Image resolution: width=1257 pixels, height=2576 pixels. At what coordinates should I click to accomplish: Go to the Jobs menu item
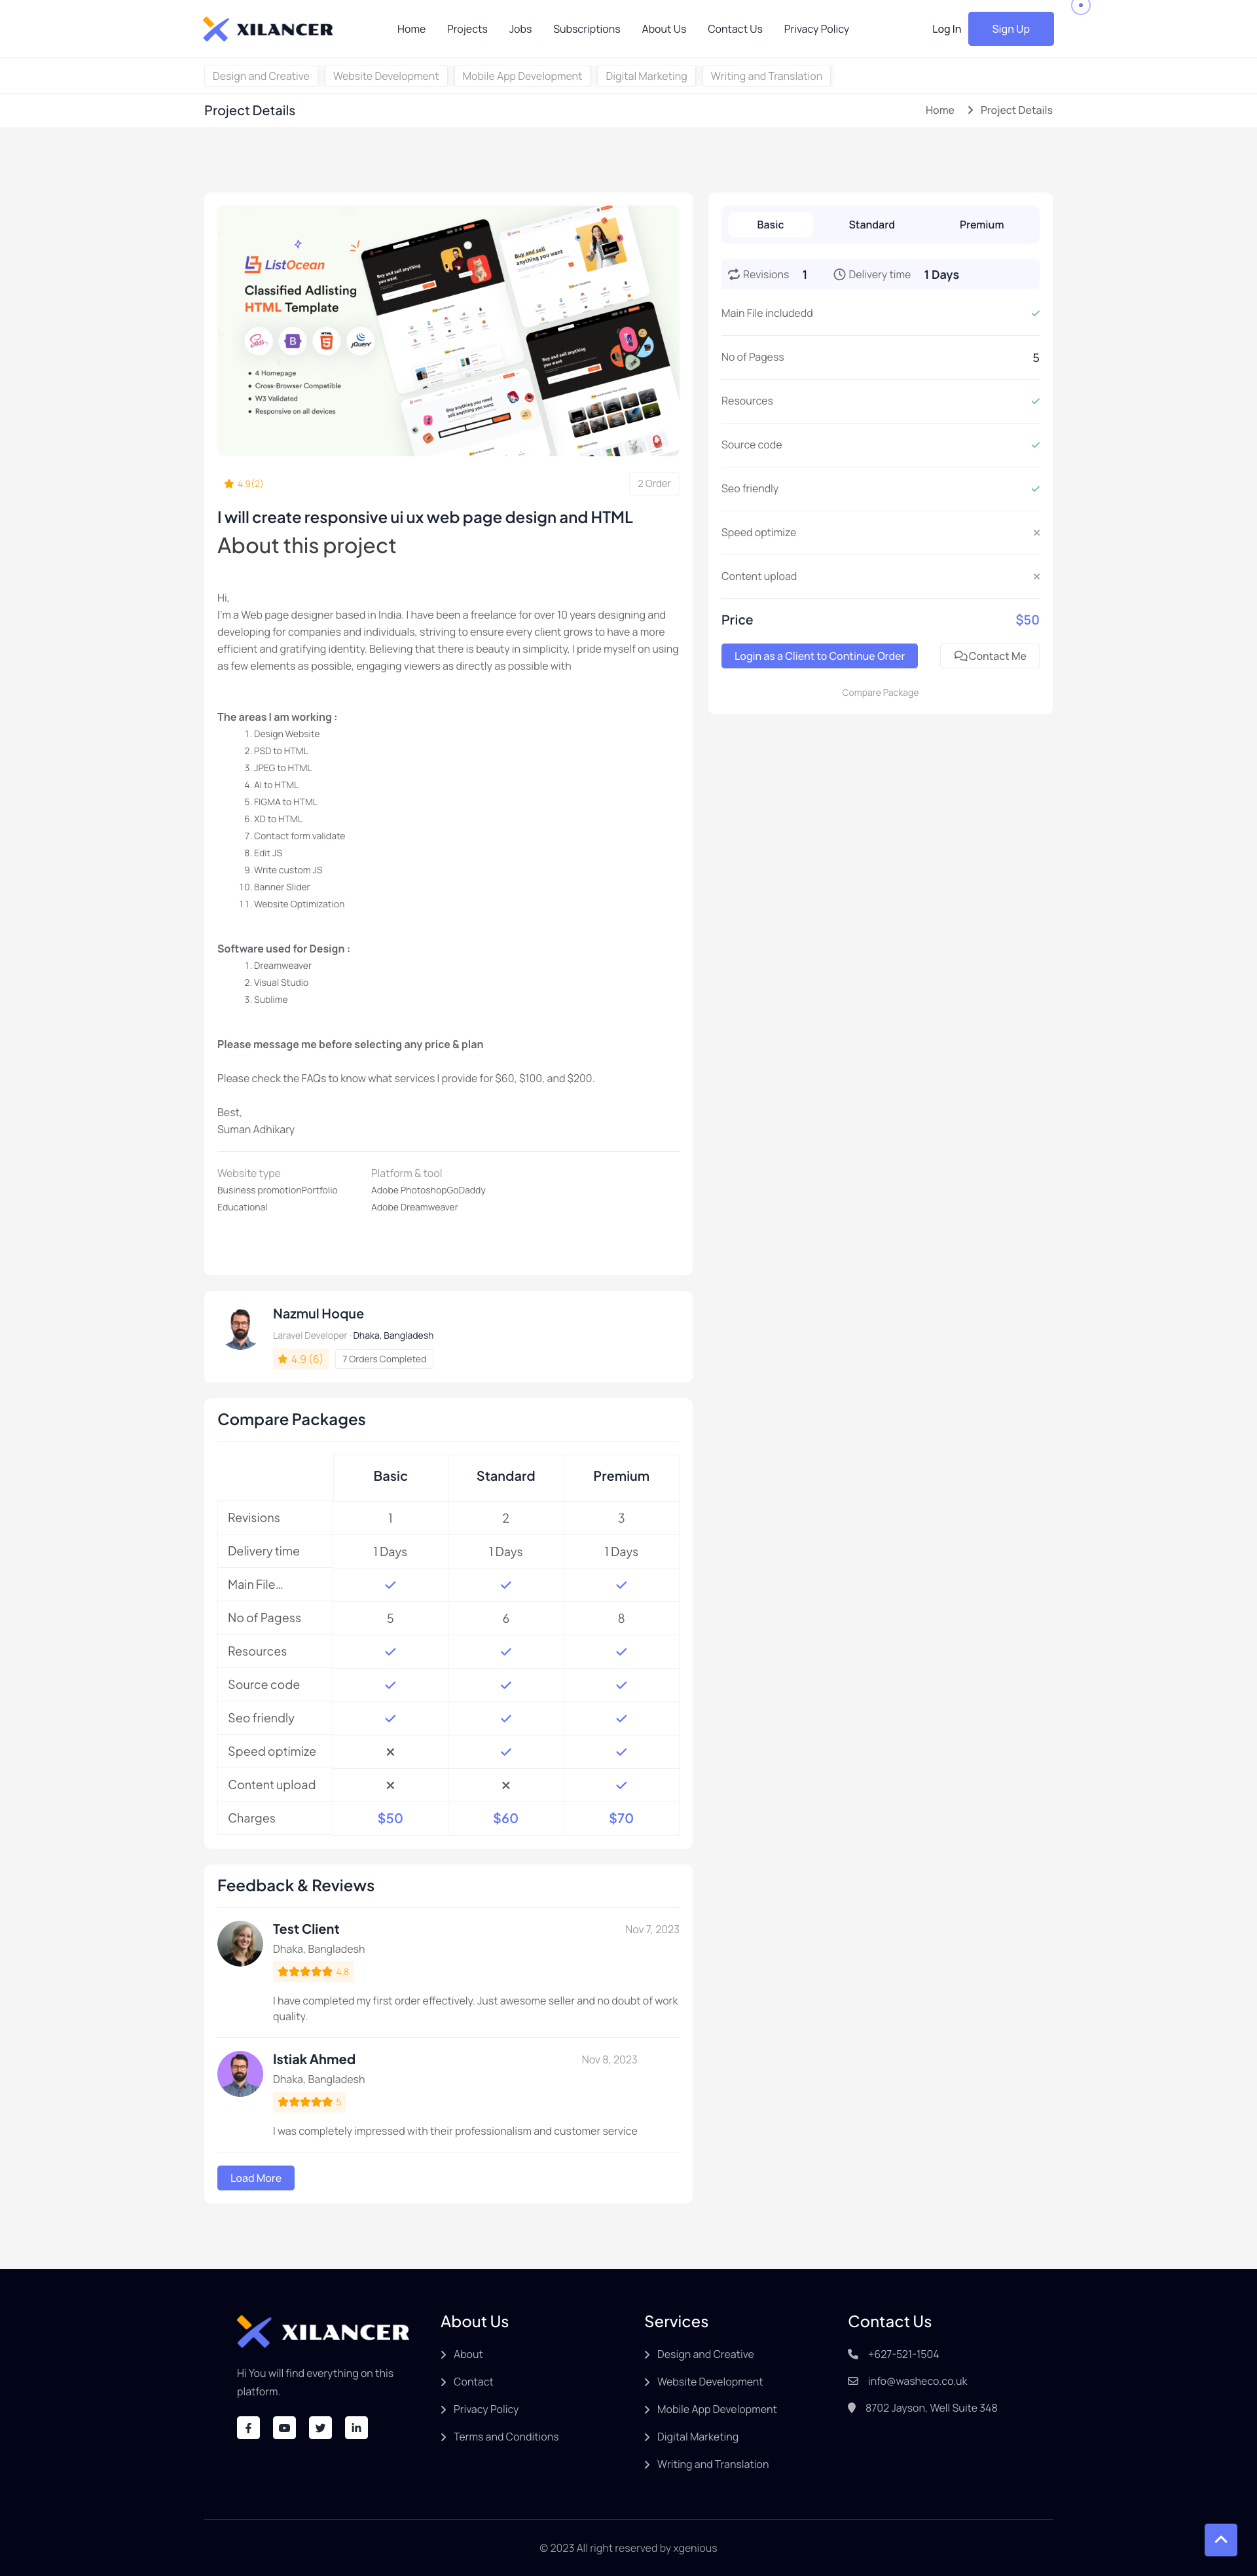(520, 29)
